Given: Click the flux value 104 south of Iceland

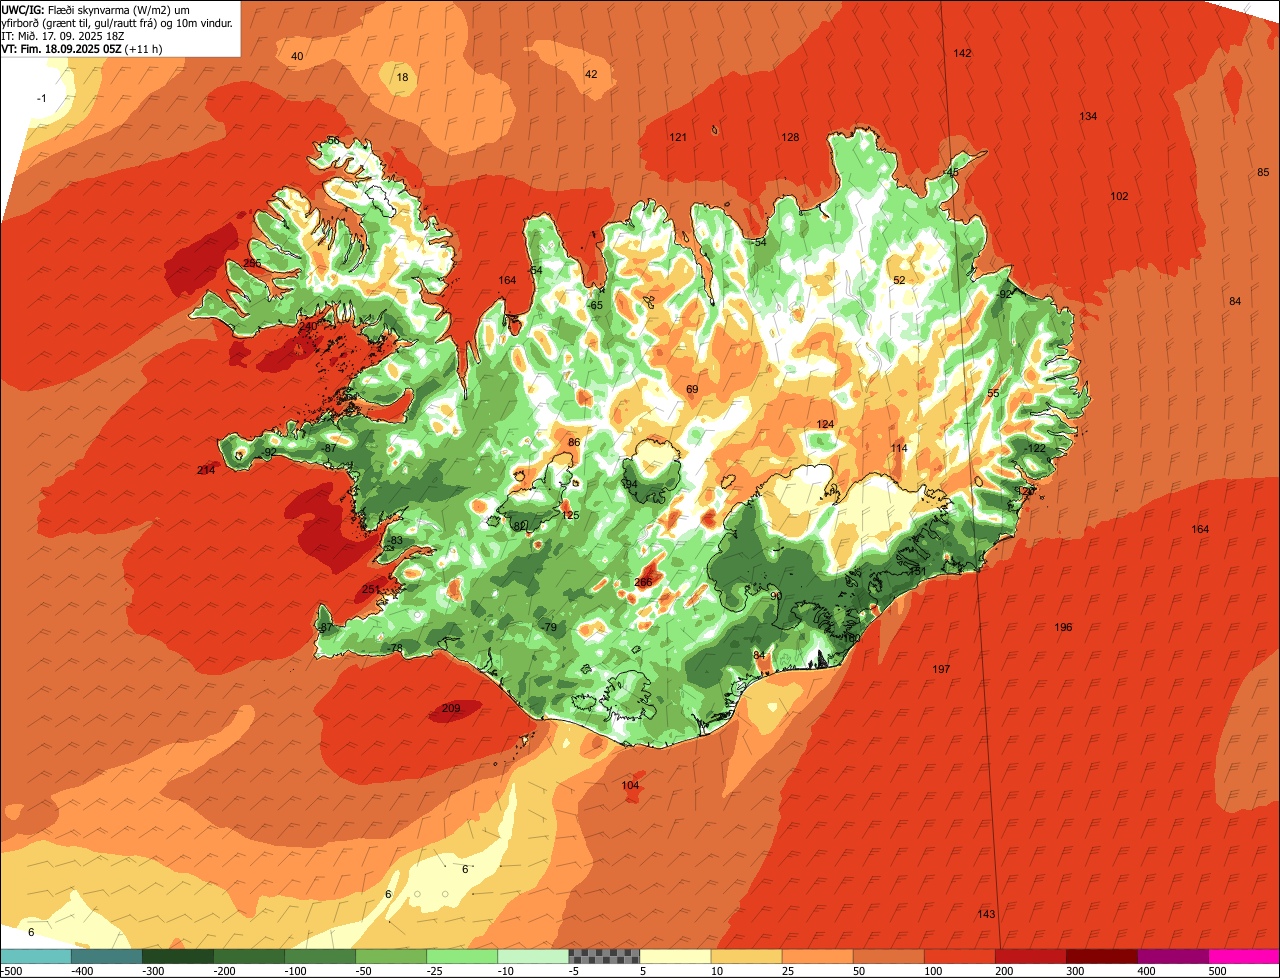Looking at the screenshot, I should [x=630, y=786].
